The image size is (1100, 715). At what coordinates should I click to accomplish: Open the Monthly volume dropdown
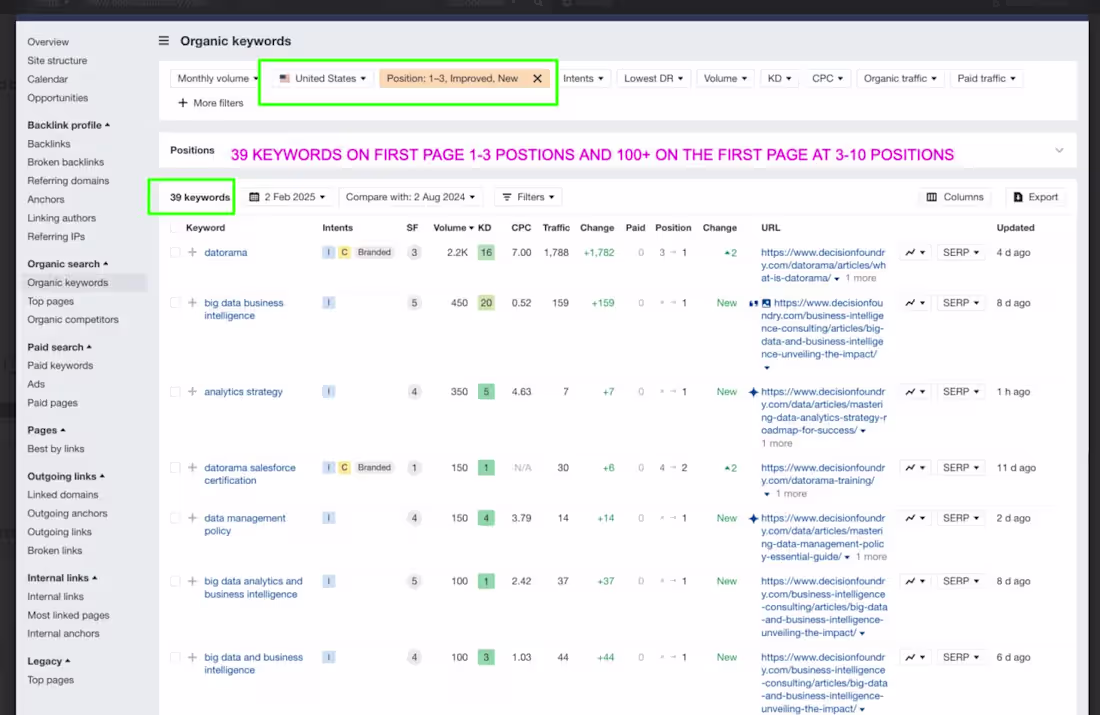pos(215,77)
